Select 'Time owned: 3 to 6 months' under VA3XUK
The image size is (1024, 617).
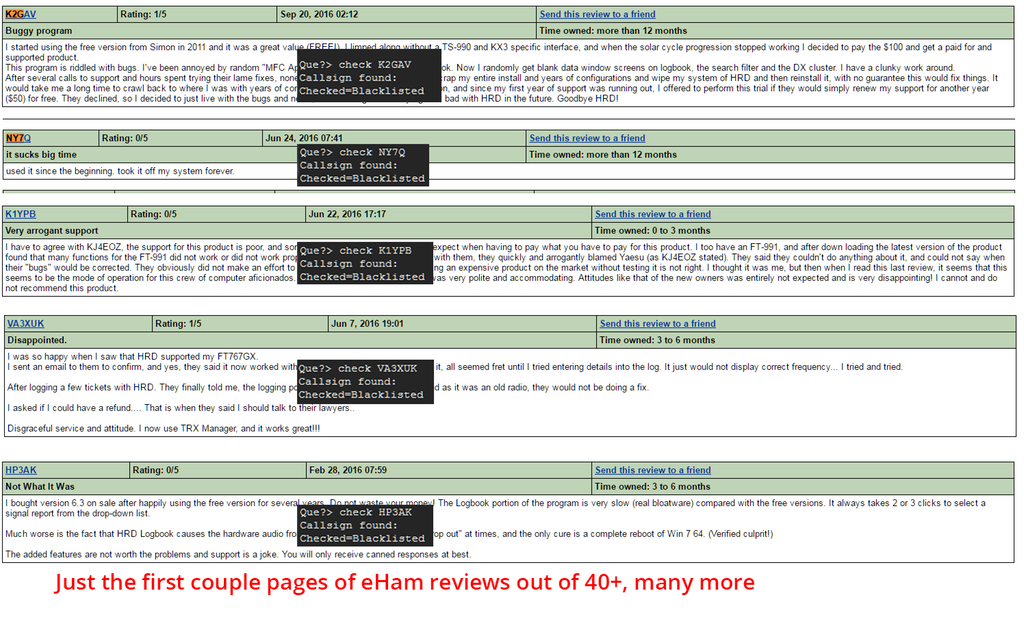point(657,340)
